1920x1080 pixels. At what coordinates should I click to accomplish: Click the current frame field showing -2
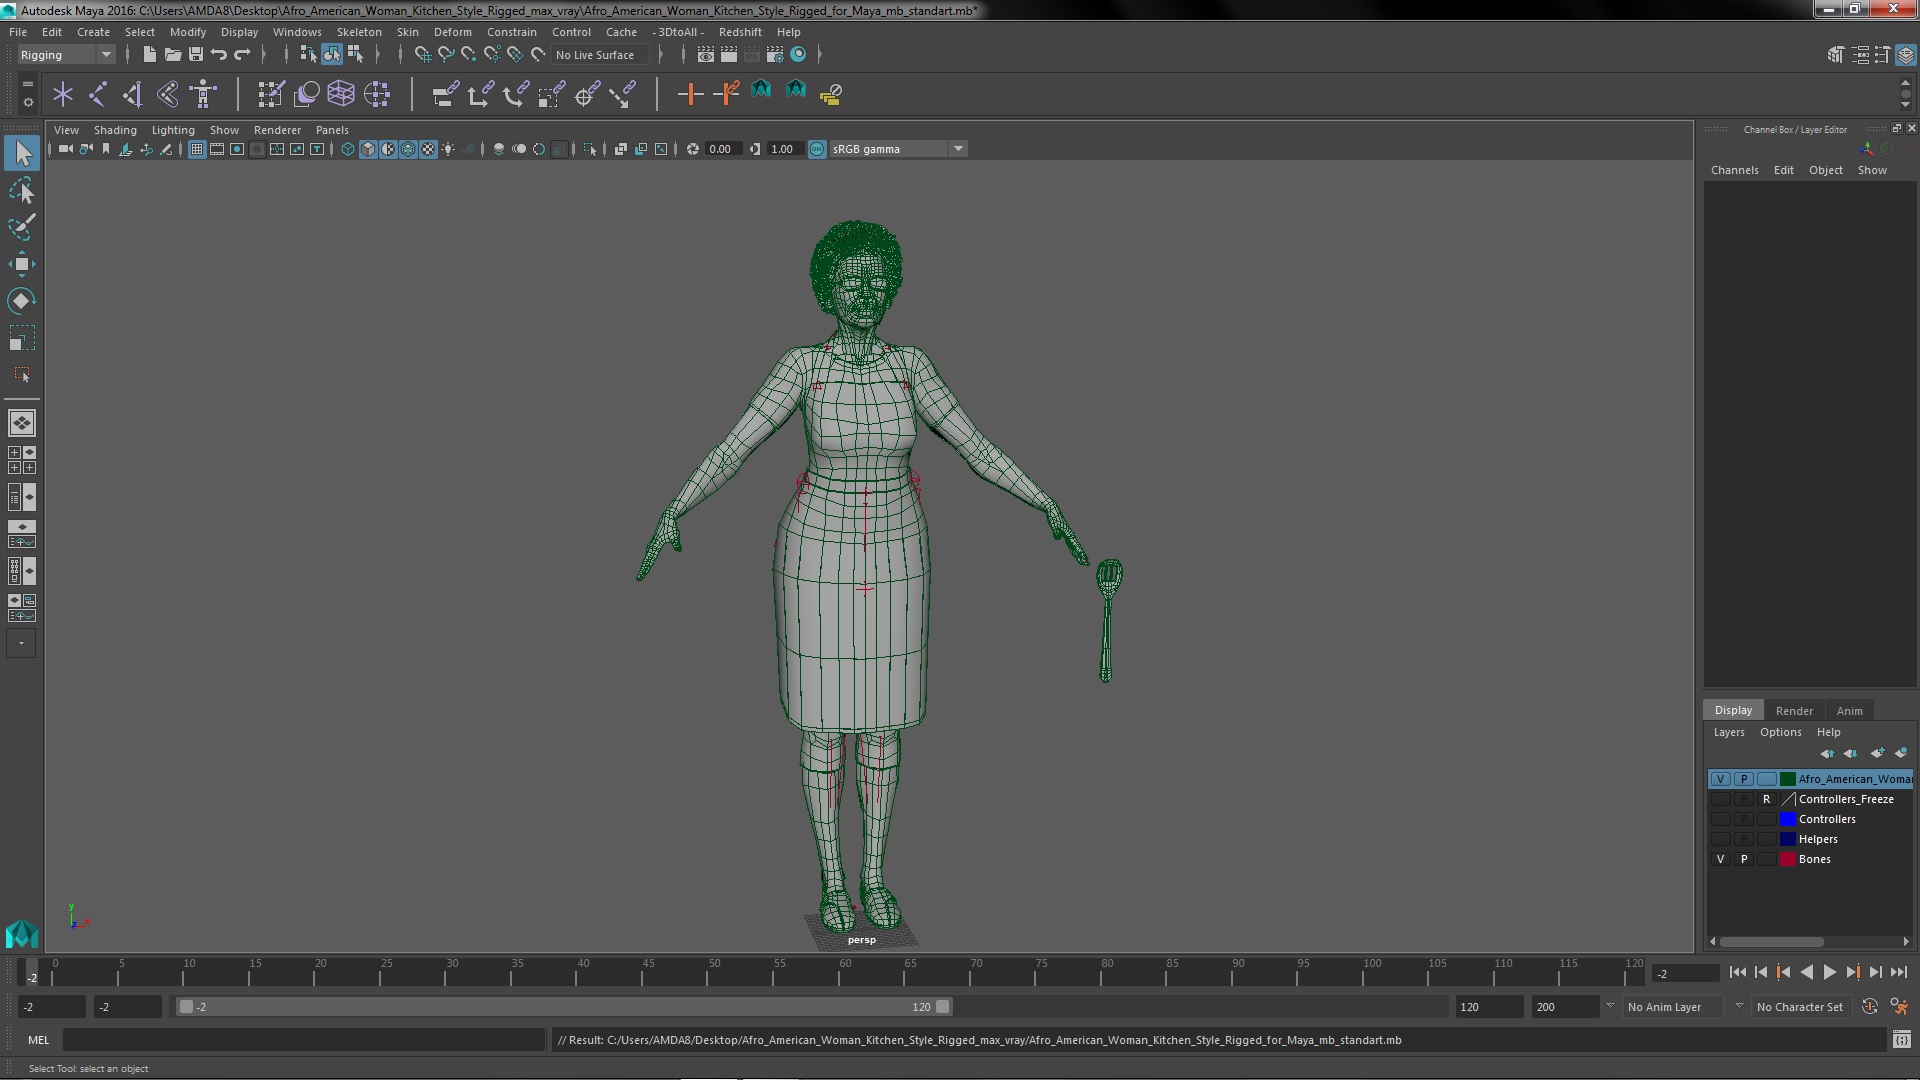1686,973
